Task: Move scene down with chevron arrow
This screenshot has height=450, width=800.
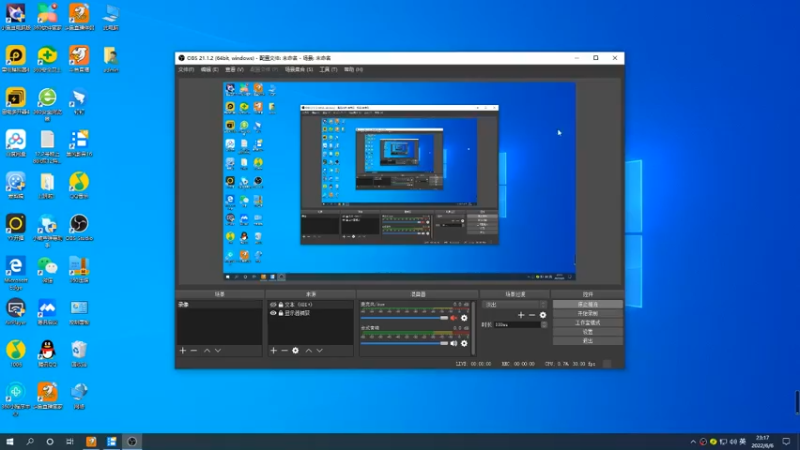Action: pos(218,351)
